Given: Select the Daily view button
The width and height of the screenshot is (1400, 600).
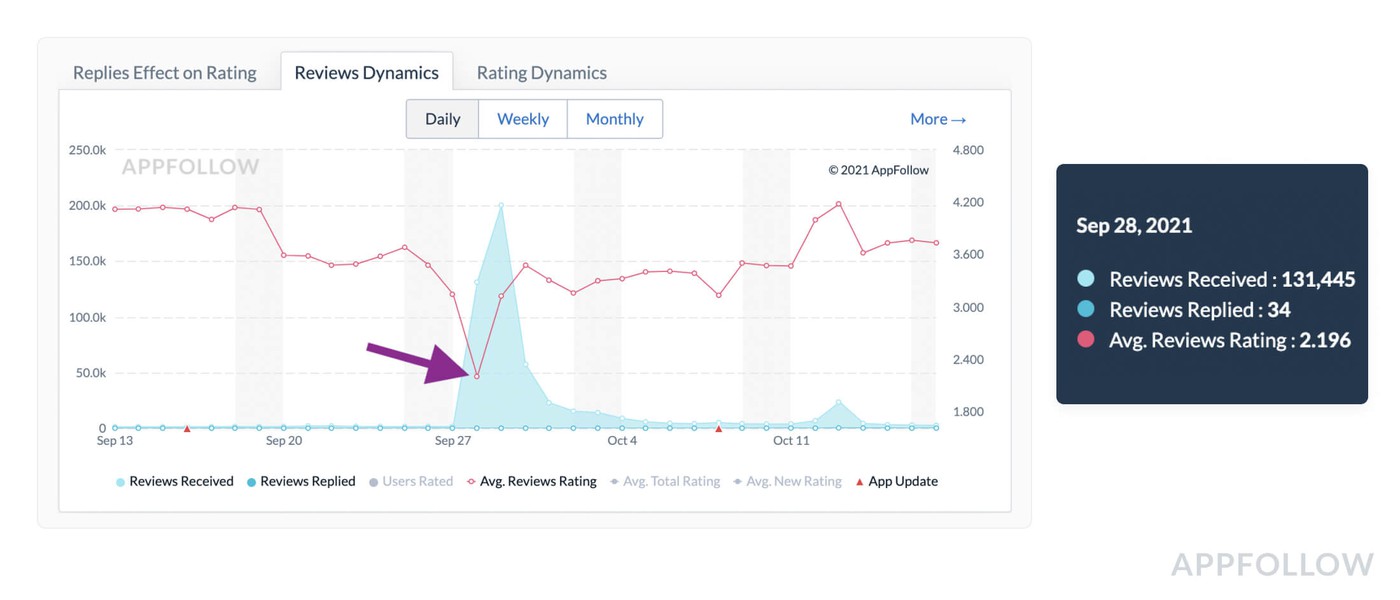Looking at the screenshot, I should (x=442, y=119).
